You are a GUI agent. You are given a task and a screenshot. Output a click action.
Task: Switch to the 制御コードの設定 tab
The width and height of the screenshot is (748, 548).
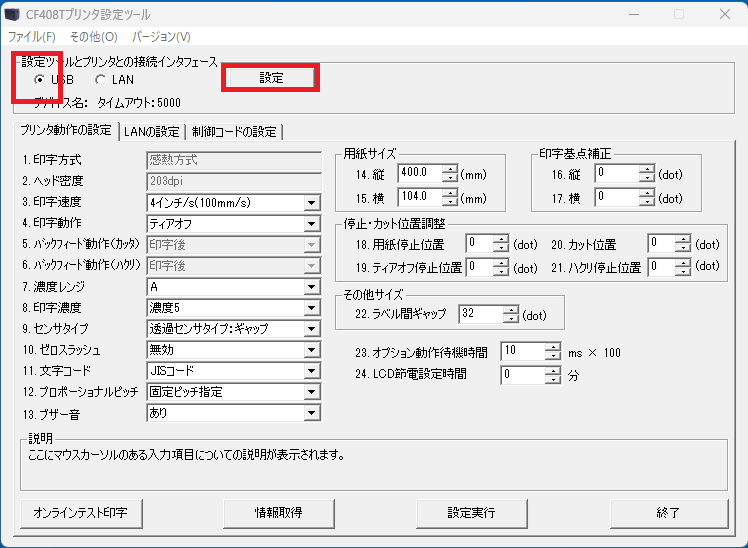click(x=234, y=132)
